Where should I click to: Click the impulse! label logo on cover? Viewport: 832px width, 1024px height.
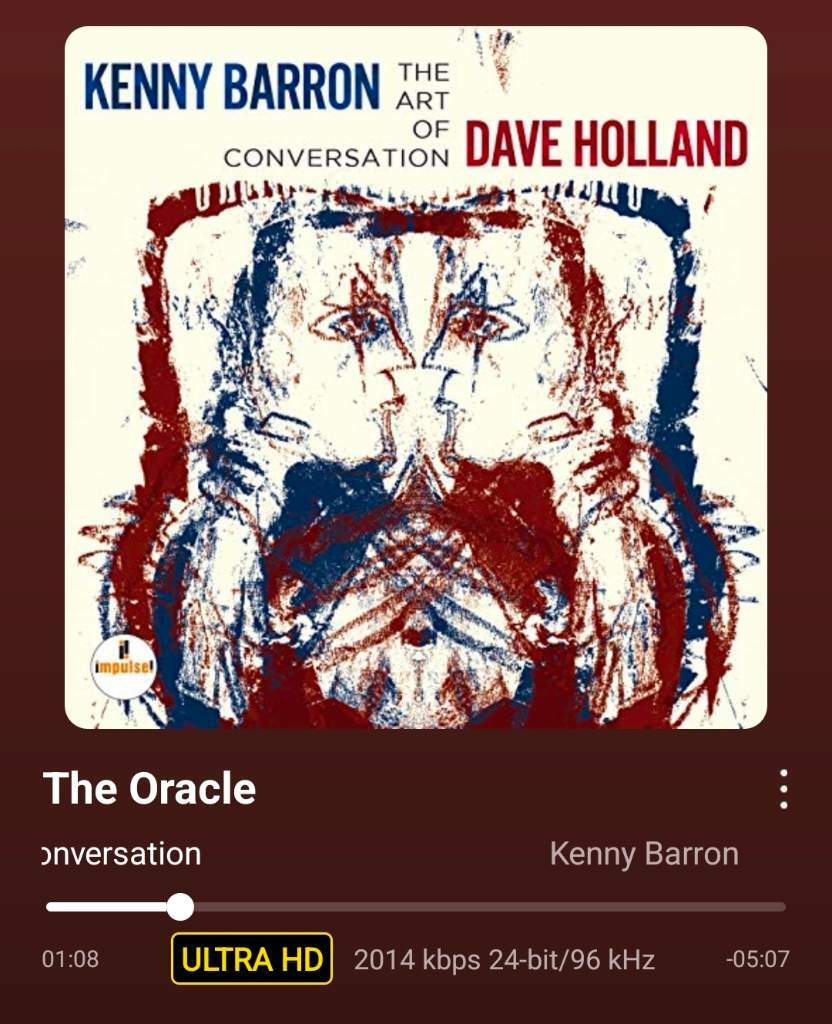tap(124, 667)
